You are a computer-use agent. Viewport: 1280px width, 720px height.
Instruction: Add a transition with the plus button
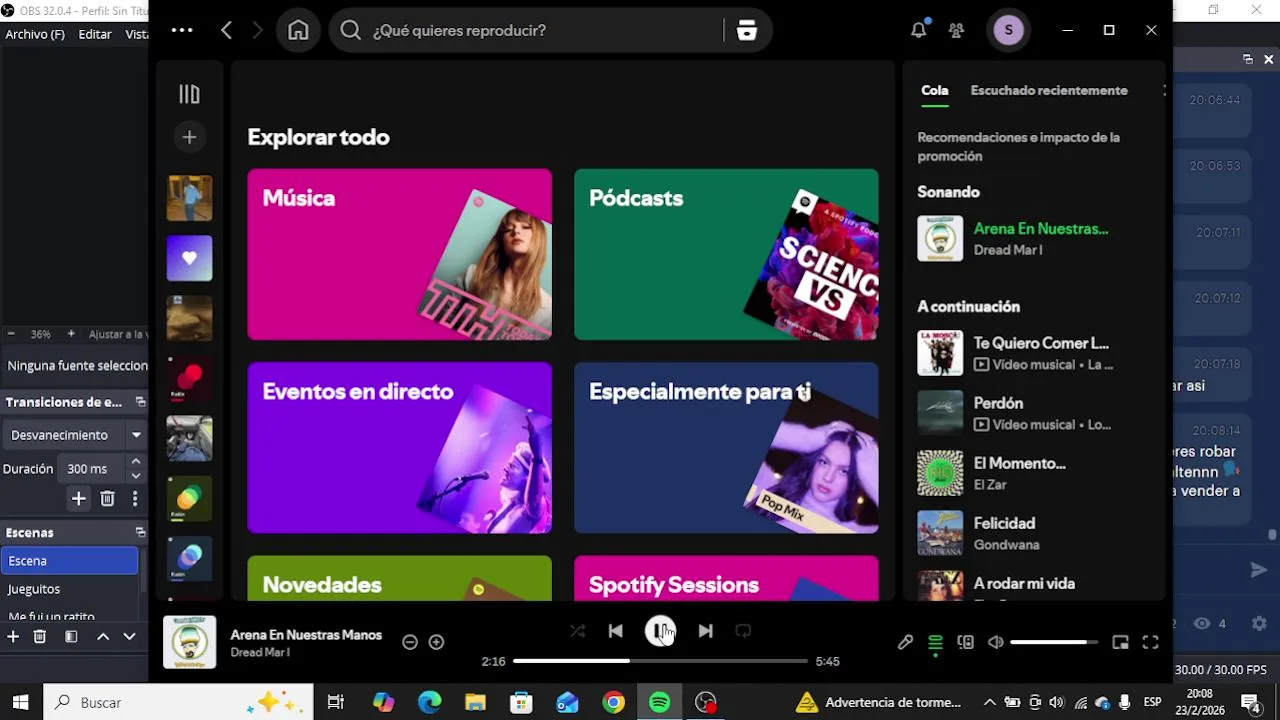[x=78, y=498]
